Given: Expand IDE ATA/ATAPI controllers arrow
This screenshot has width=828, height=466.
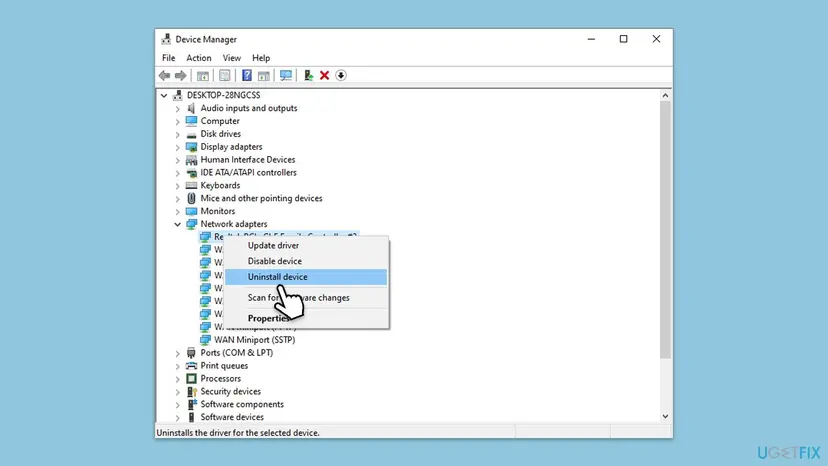Looking at the screenshot, I should 177,173.
